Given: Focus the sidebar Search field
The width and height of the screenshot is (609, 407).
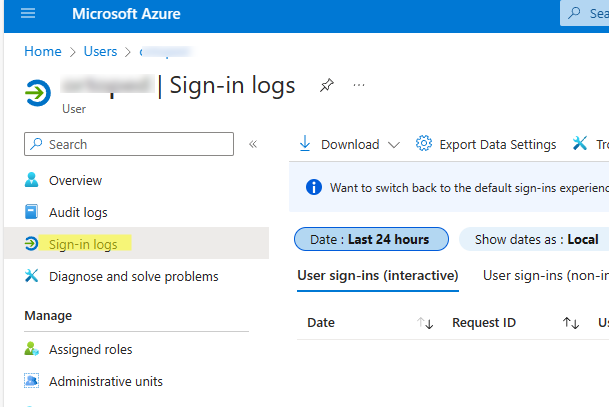Looking at the screenshot, I should coord(129,144).
